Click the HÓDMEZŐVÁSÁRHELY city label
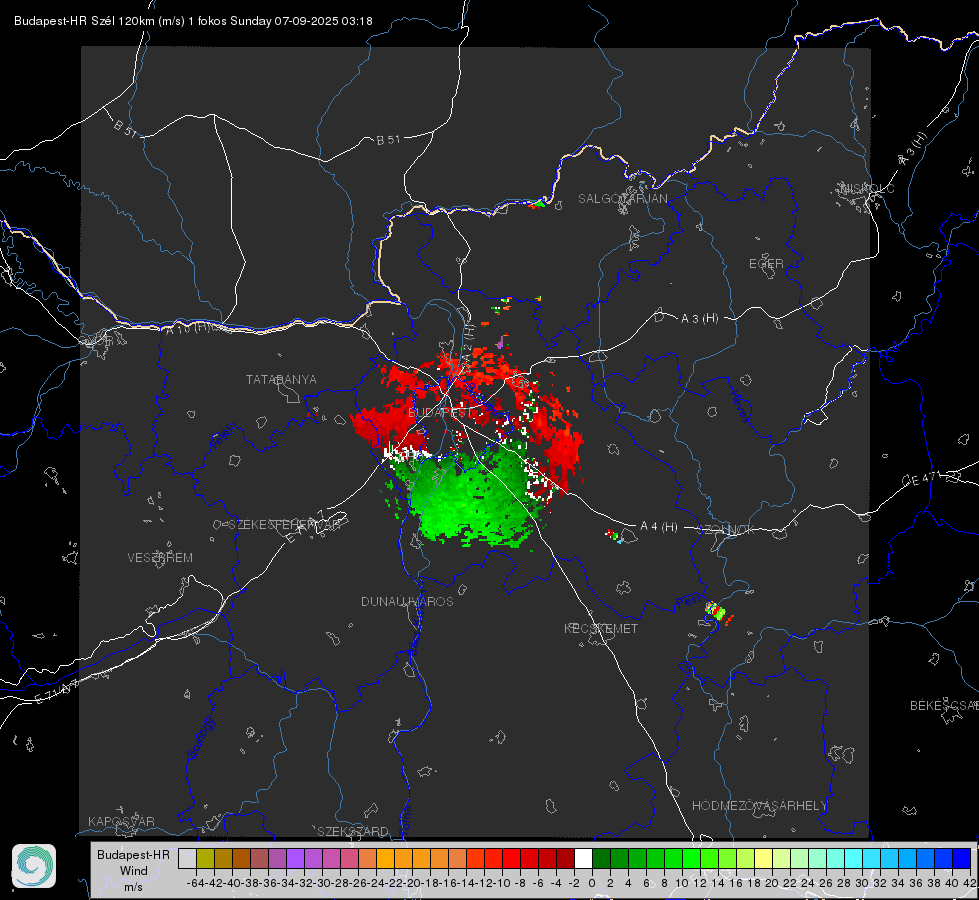Viewport: 979px width, 900px height. (759, 806)
